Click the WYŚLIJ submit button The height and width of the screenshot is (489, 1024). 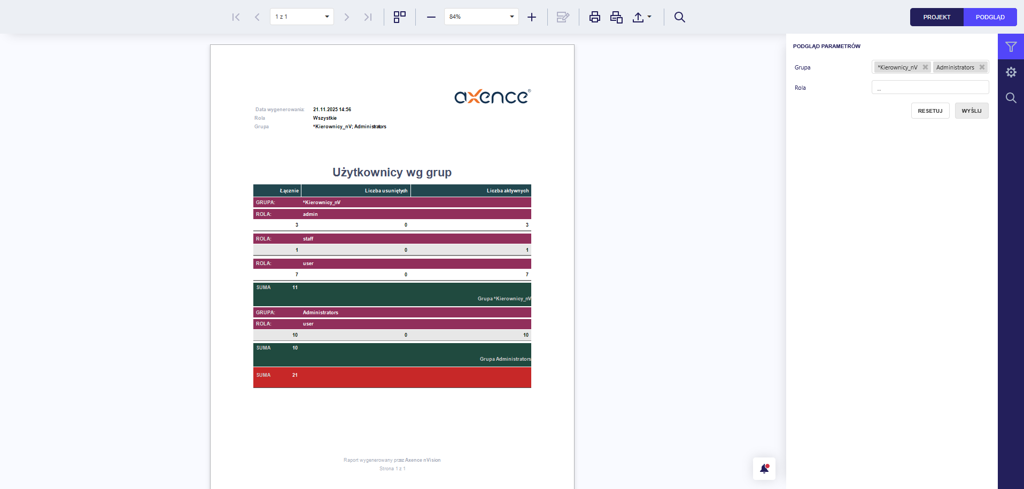point(971,111)
